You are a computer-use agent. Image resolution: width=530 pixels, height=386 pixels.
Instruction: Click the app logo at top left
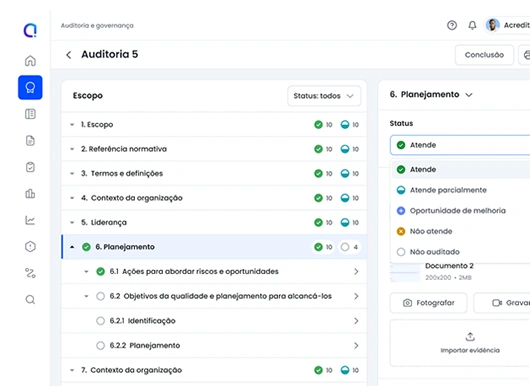click(x=30, y=30)
